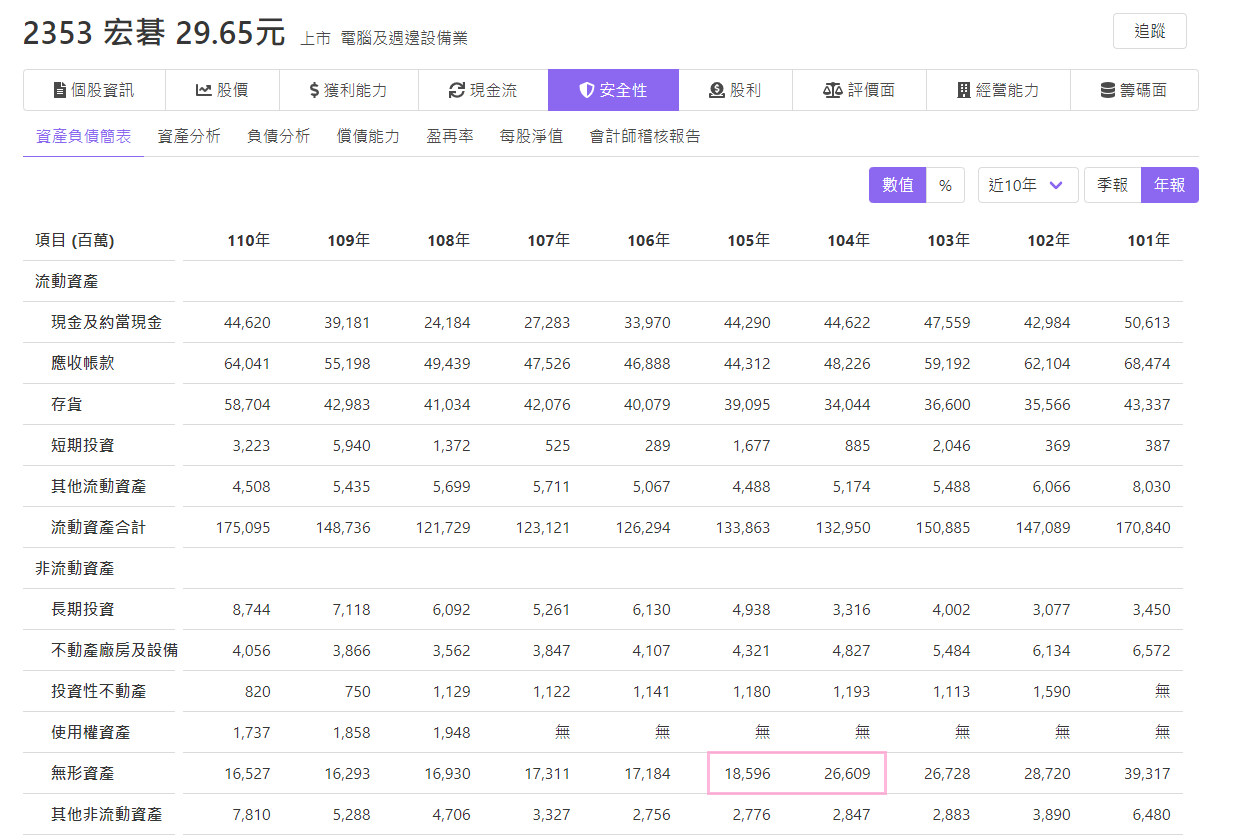The height and width of the screenshot is (836, 1234).
Task: Switch to the 評價面 tab
Action: coord(859,90)
